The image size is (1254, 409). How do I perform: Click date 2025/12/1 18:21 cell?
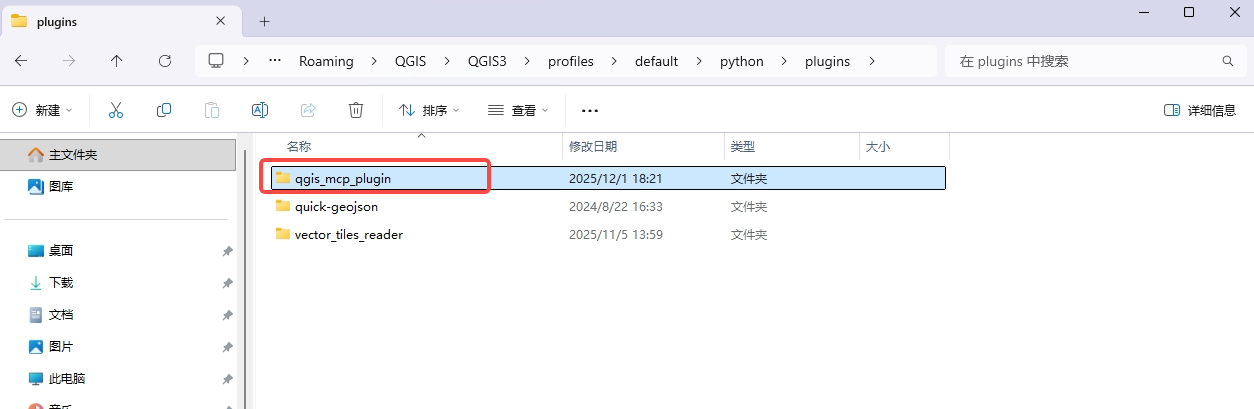616,178
